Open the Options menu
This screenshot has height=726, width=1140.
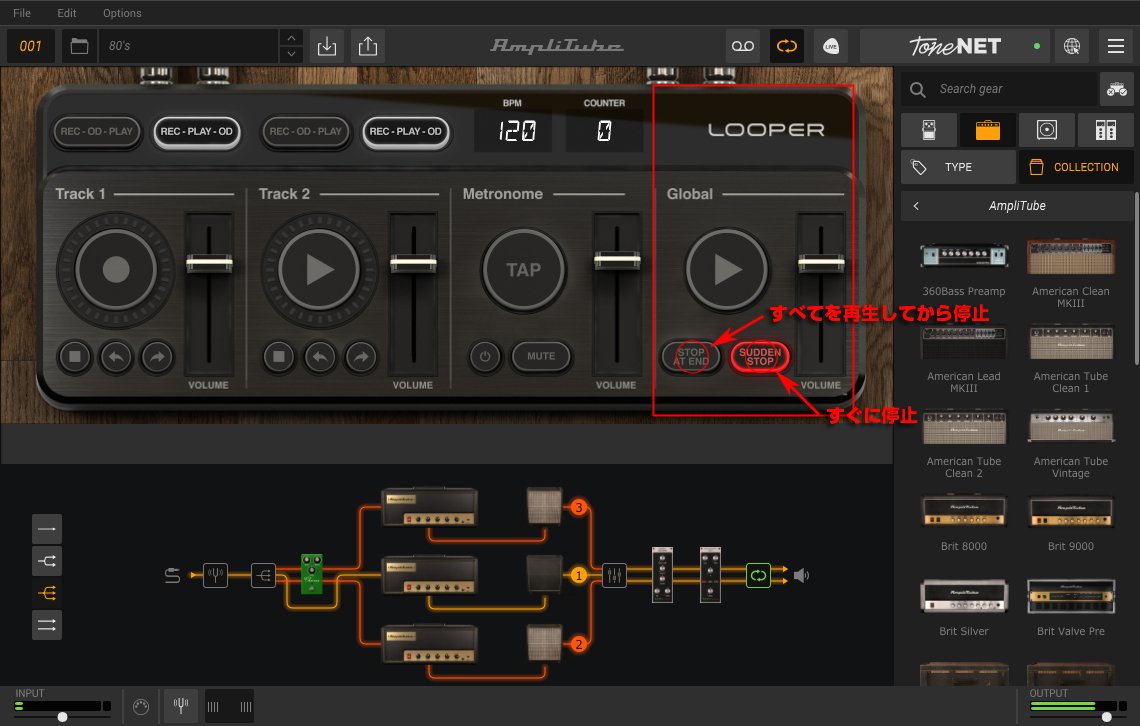122,13
